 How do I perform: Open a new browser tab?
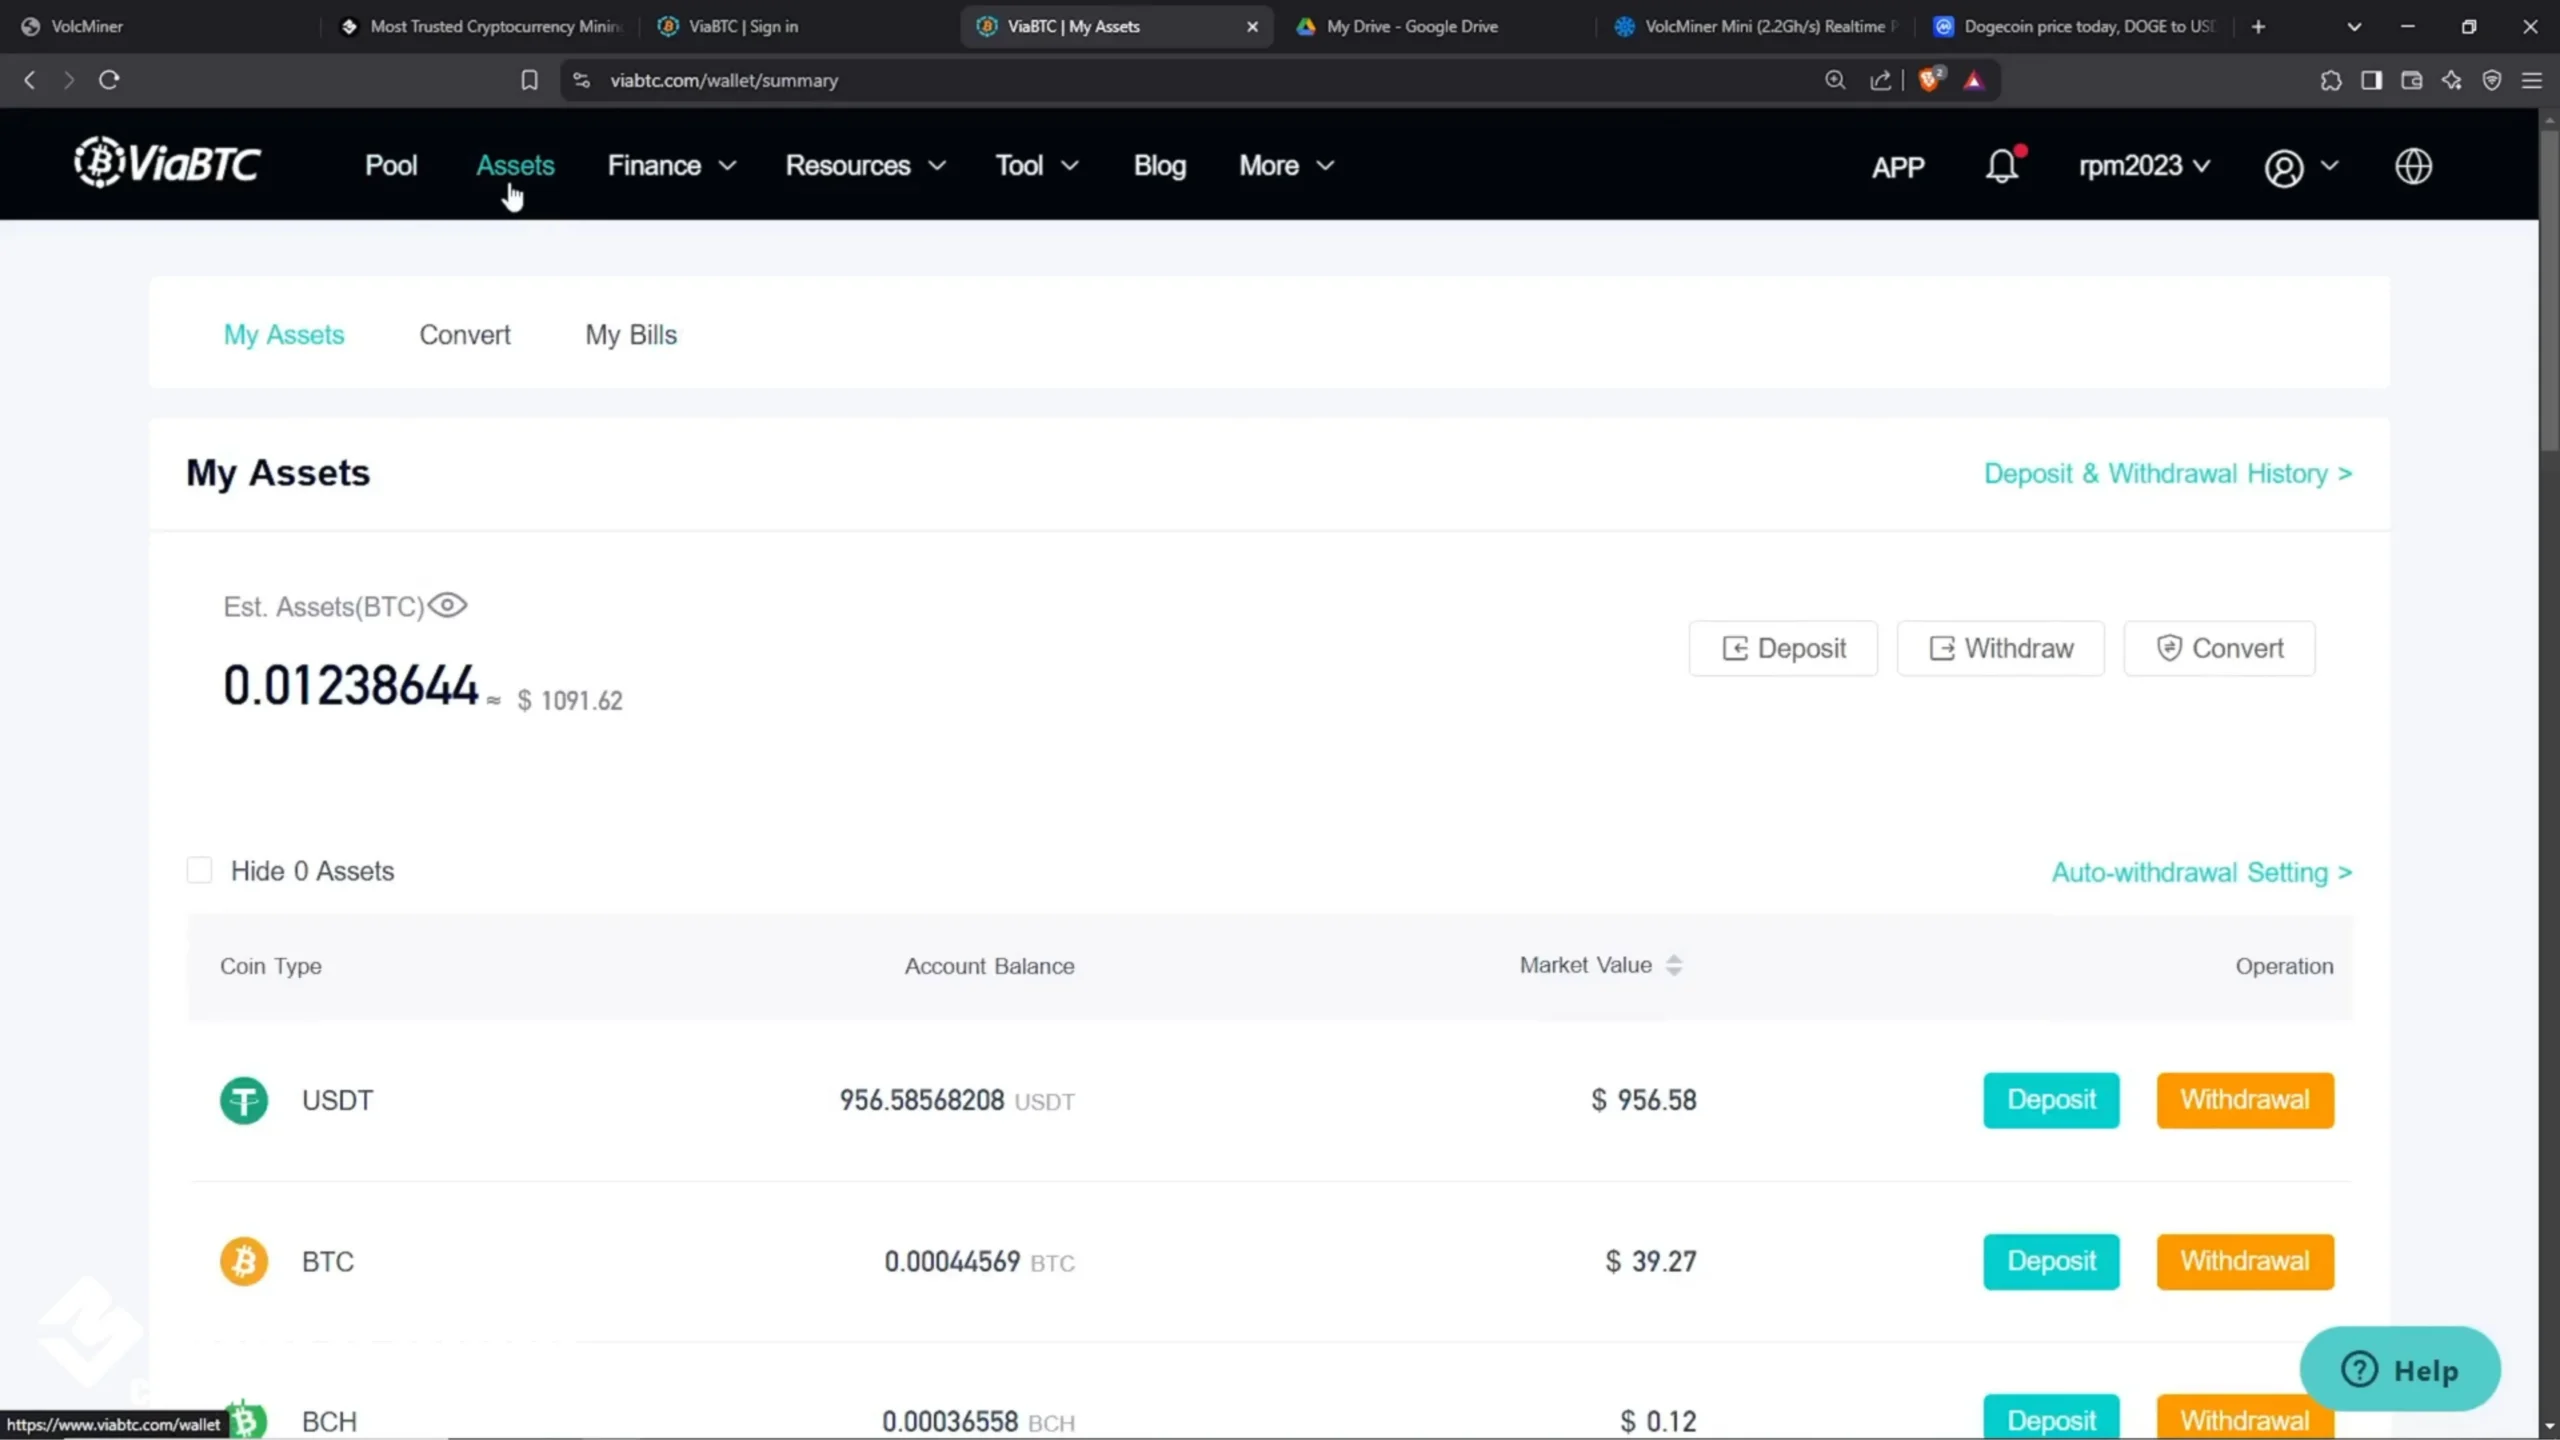[x=2258, y=26]
